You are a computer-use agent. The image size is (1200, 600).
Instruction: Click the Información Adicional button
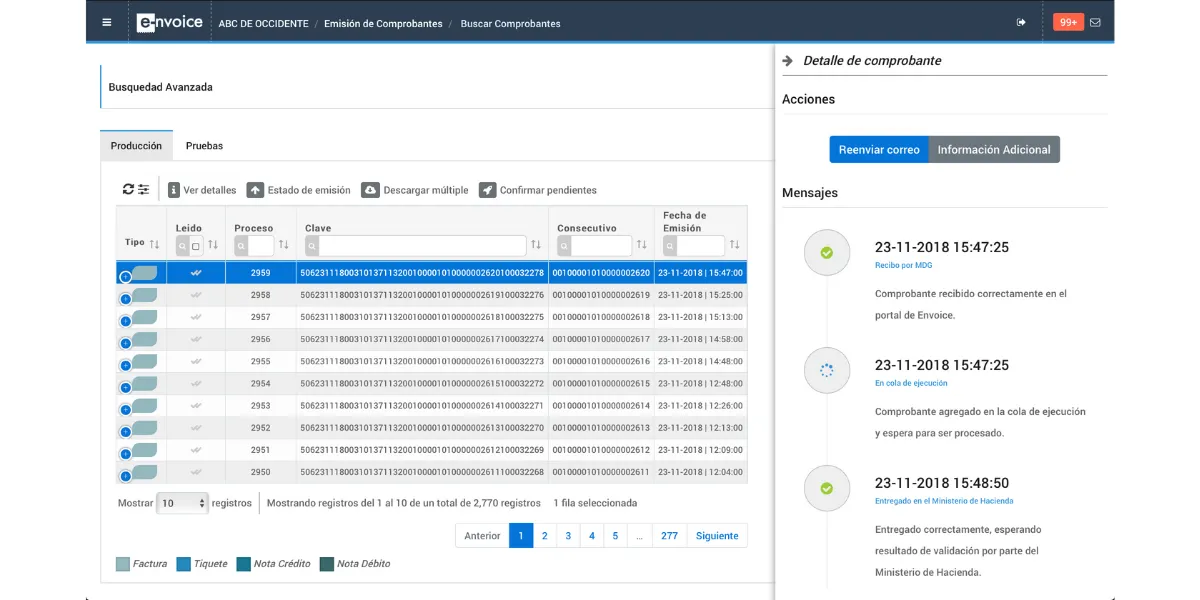993,150
